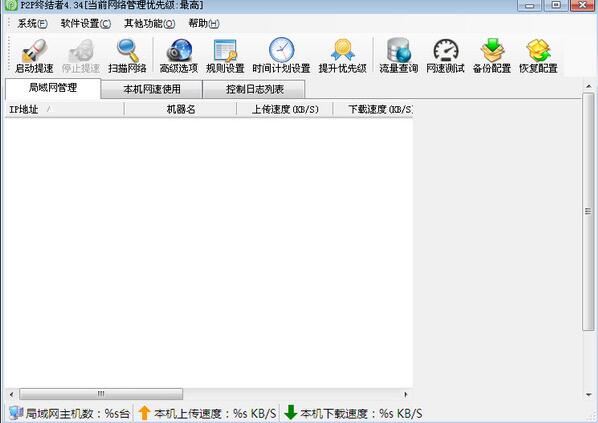Open the 系统(F) menu
Image resolution: width=598 pixels, height=423 pixels.
coord(32,24)
